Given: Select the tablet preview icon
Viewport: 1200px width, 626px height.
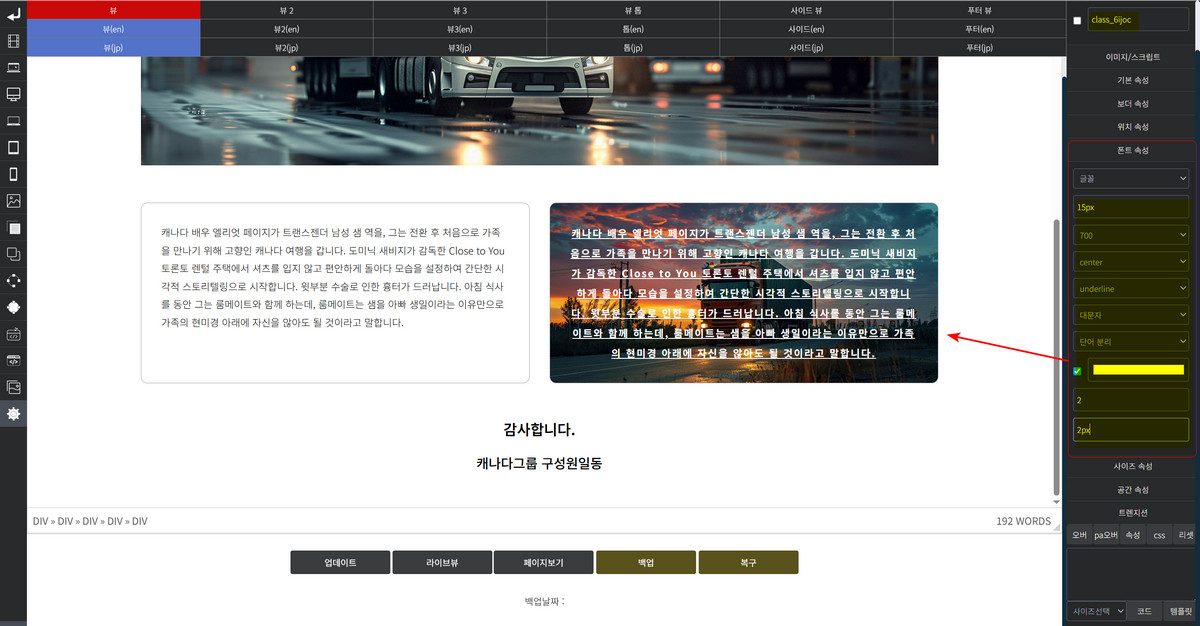Looking at the screenshot, I should [x=13, y=148].
